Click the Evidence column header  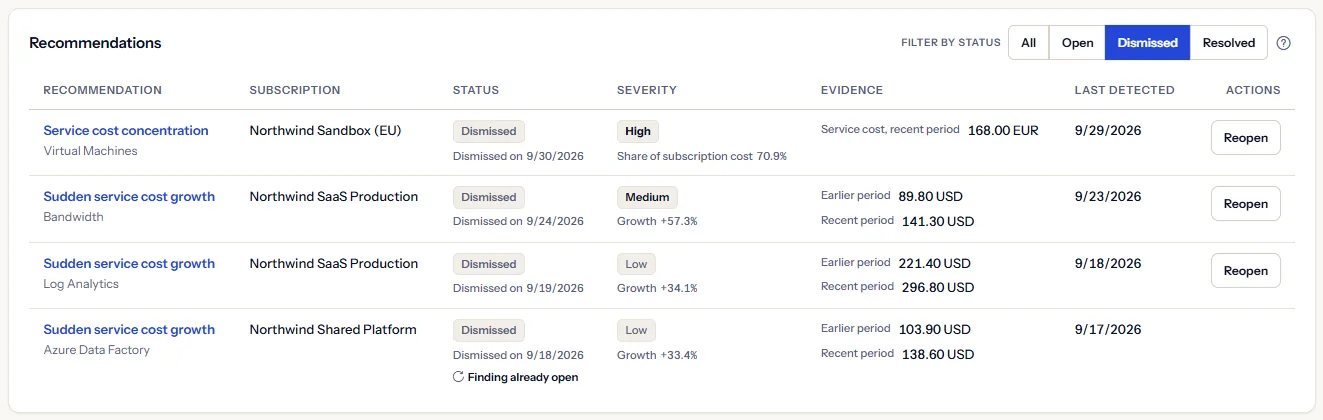point(852,90)
